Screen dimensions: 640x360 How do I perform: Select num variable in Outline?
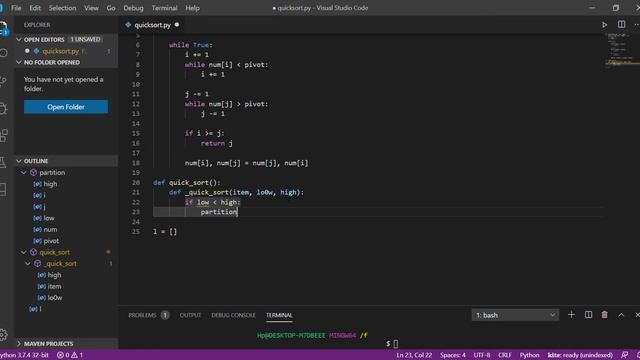click(x=50, y=229)
